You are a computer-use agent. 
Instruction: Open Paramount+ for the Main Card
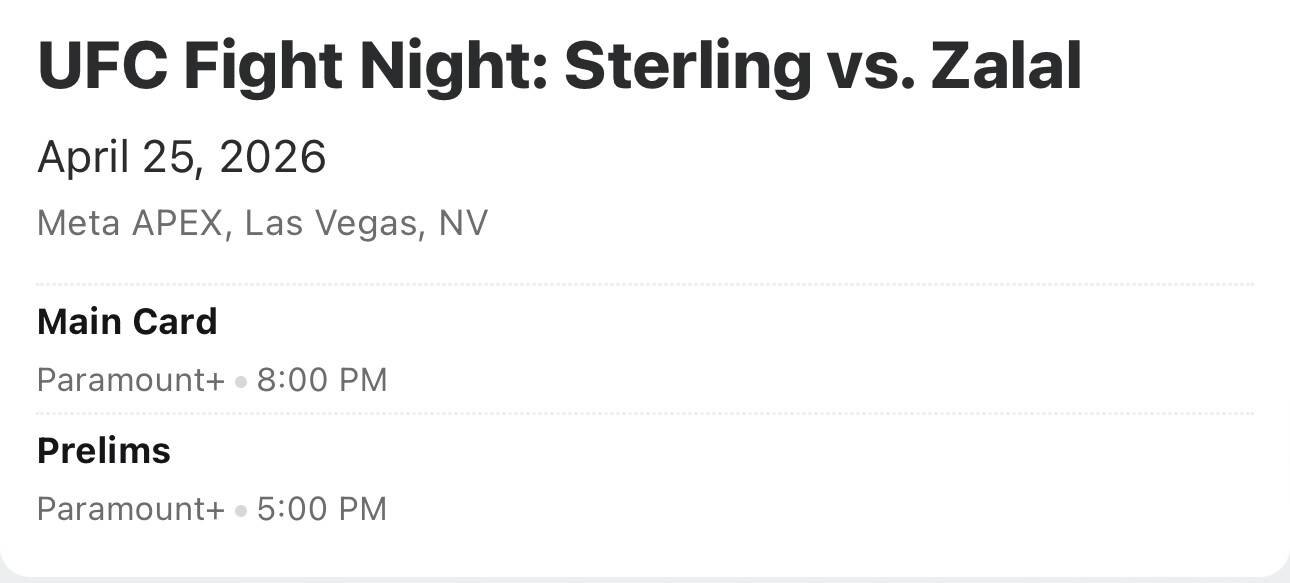130,380
